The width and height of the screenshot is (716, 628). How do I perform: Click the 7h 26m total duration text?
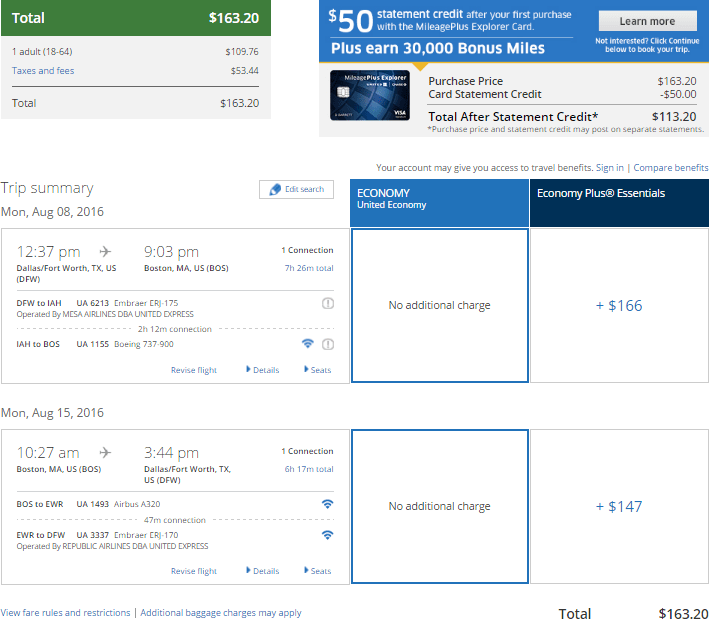pos(309,268)
